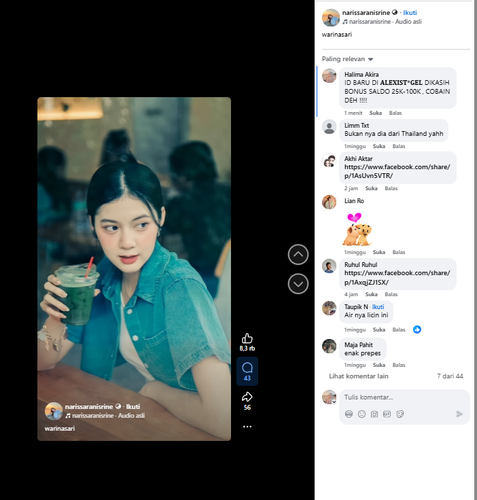Open Limm Txt's default profile avatar
Image resolution: width=477 pixels, height=500 pixels.
329,127
